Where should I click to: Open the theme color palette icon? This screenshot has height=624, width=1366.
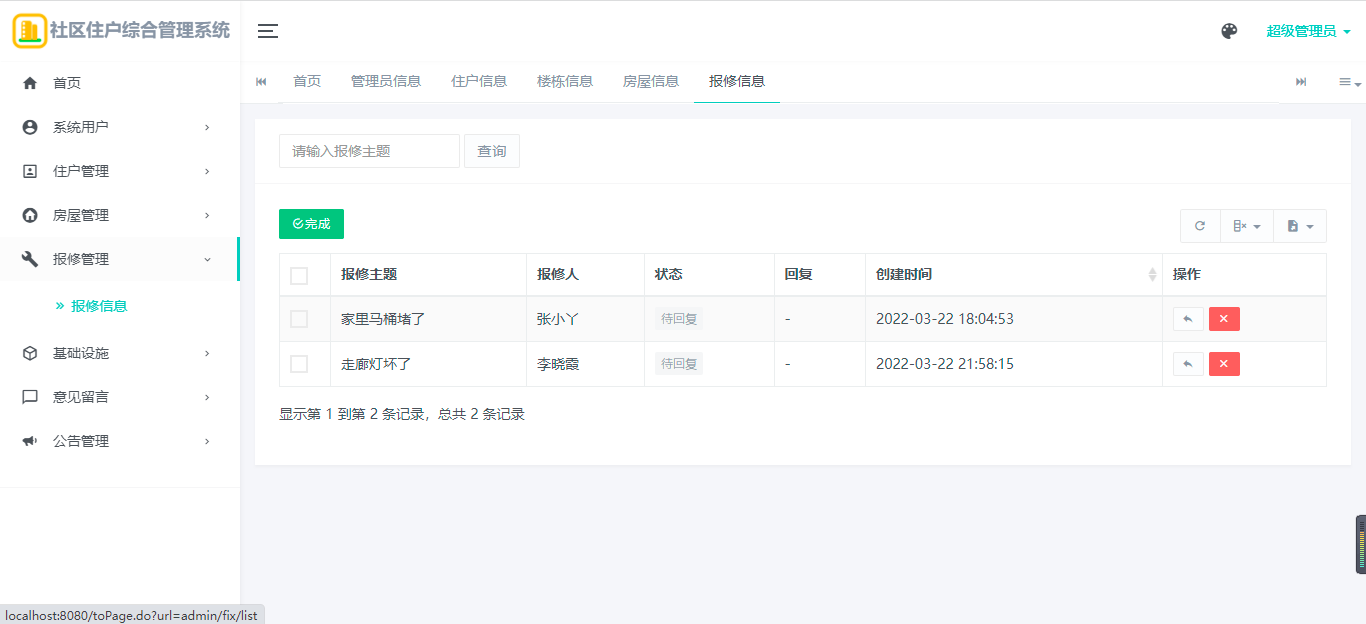1229,31
